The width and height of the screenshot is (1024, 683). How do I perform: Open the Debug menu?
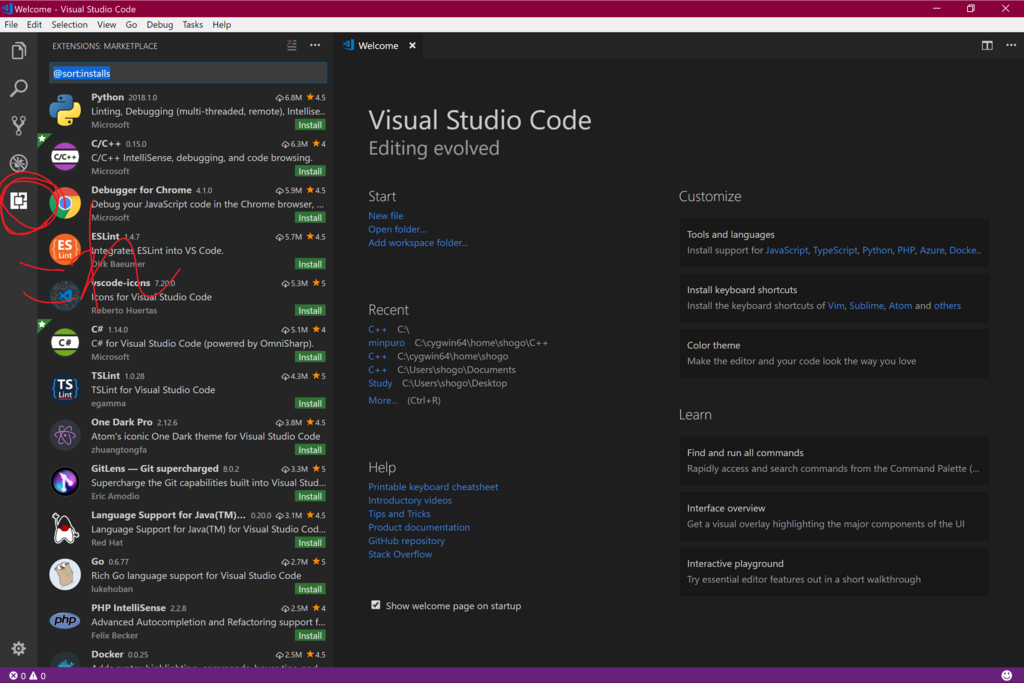[x=159, y=25]
